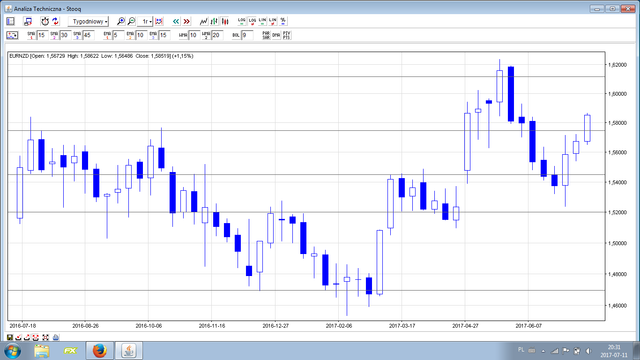
Task: Toggle the side panel icon
Action: tap(10, 21)
